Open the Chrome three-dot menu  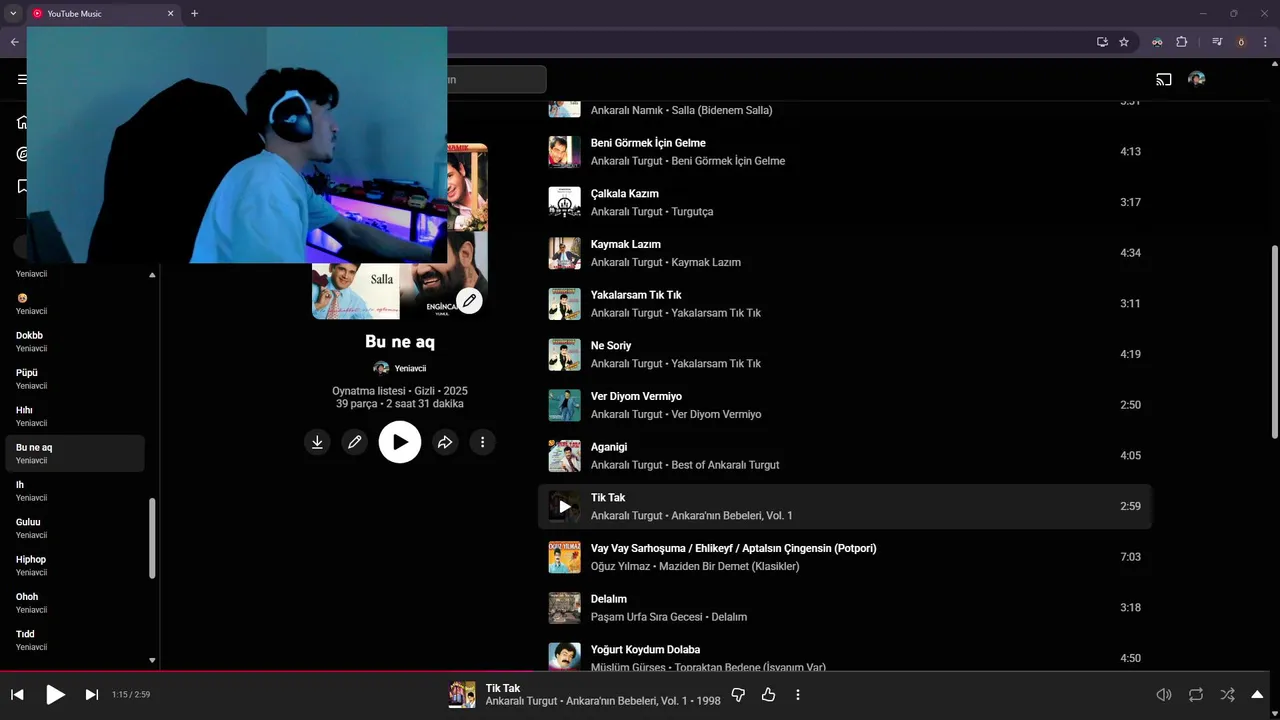click(x=1265, y=42)
